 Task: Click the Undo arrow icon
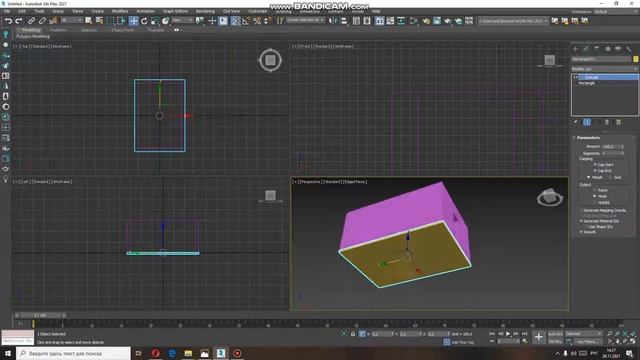(8, 21)
